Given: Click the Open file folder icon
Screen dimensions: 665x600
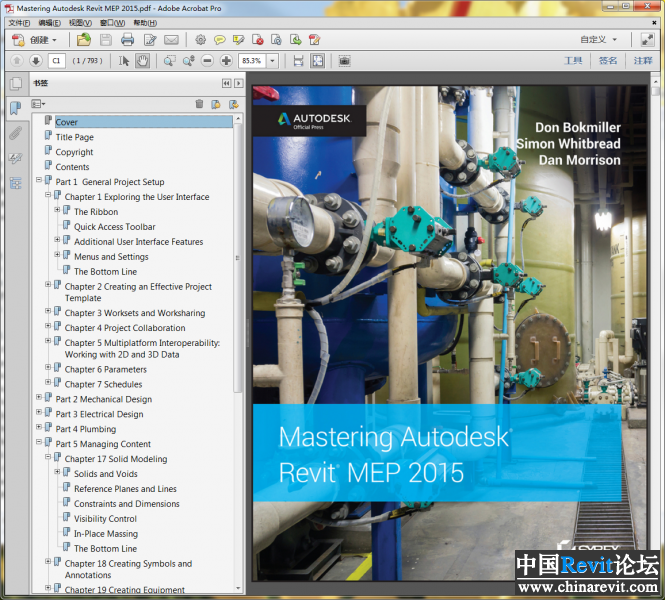Looking at the screenshot, I should (84, 40).
